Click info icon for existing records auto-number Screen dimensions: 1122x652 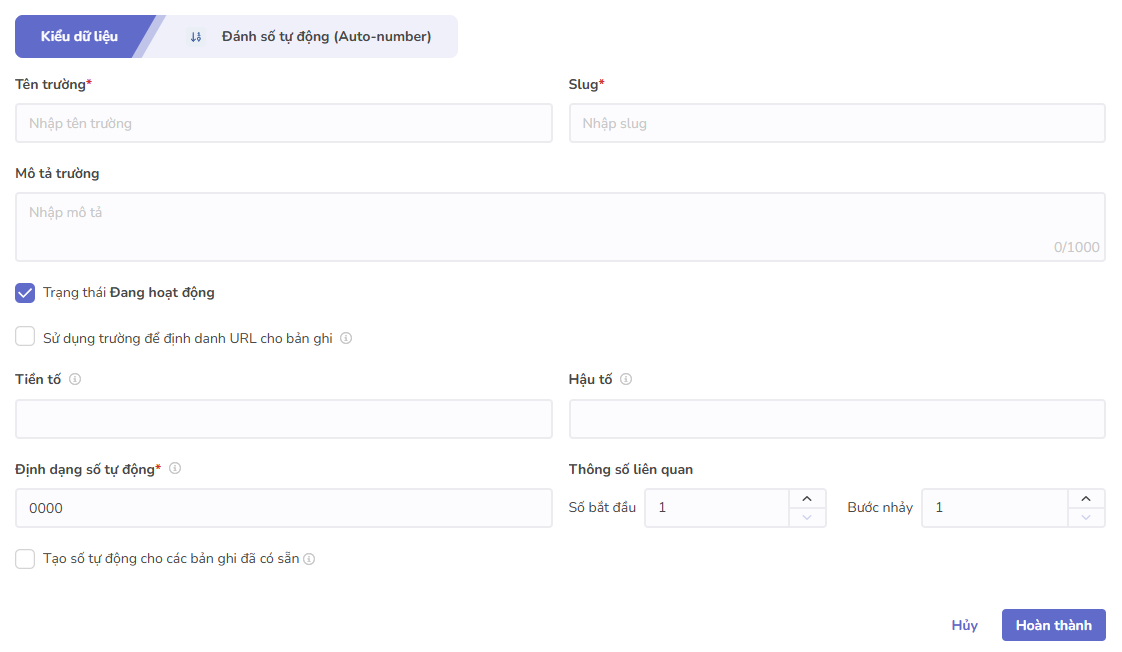(x=309, y=559)
